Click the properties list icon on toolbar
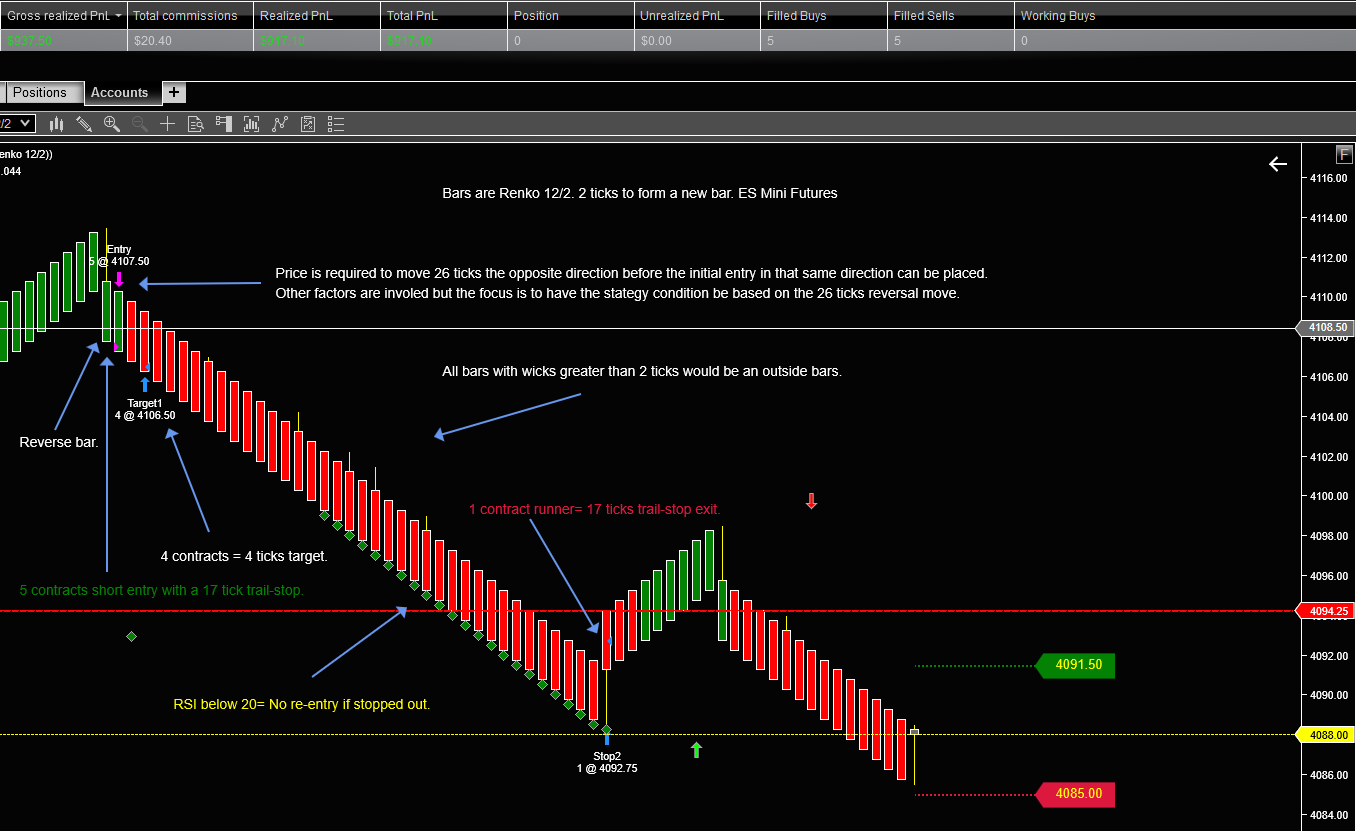 tap(336, 124)
